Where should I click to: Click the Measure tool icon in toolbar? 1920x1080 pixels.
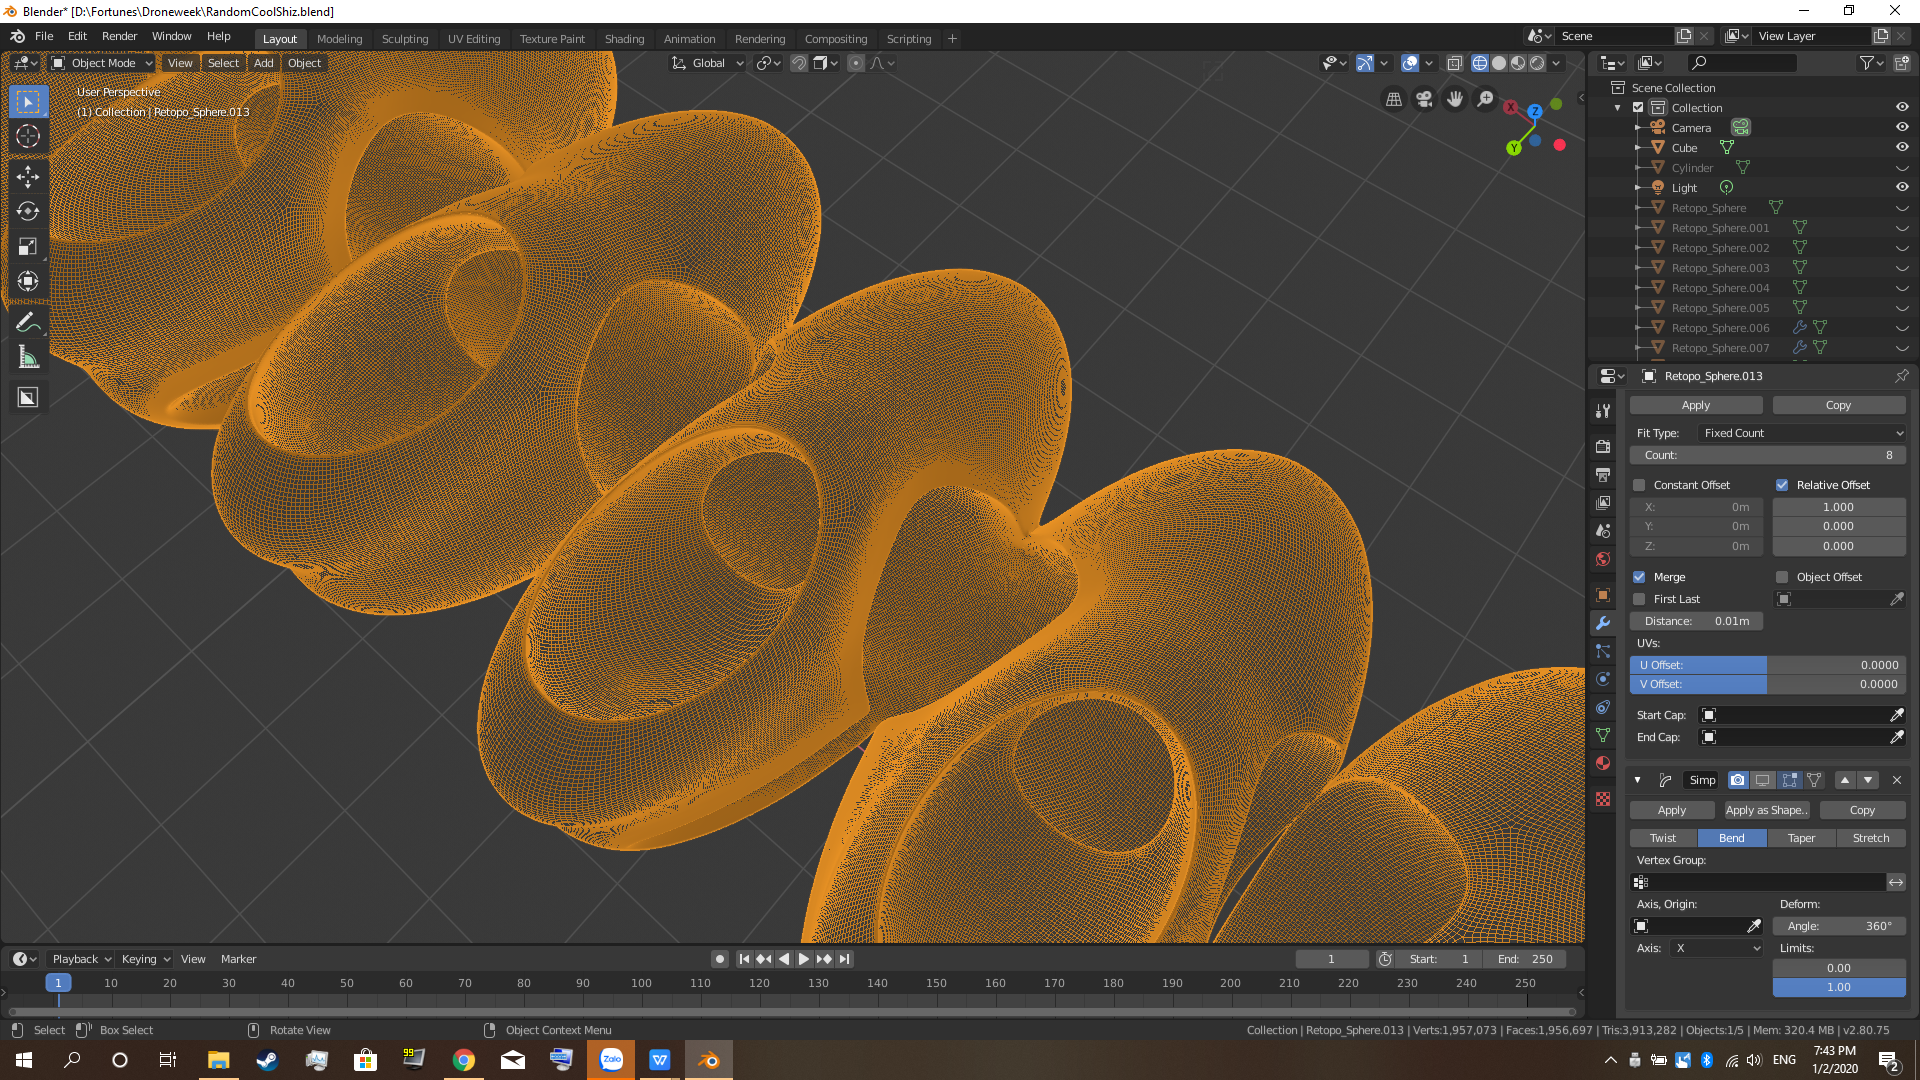pyautogui.click(x=29, y=359)
